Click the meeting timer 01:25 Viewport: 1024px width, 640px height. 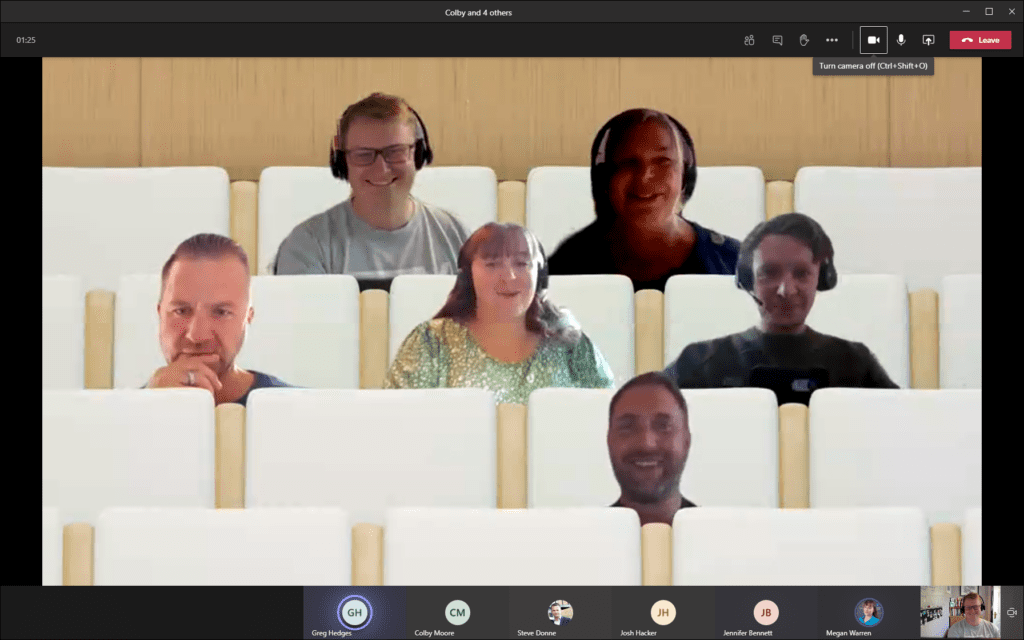(x=26, y=40)
